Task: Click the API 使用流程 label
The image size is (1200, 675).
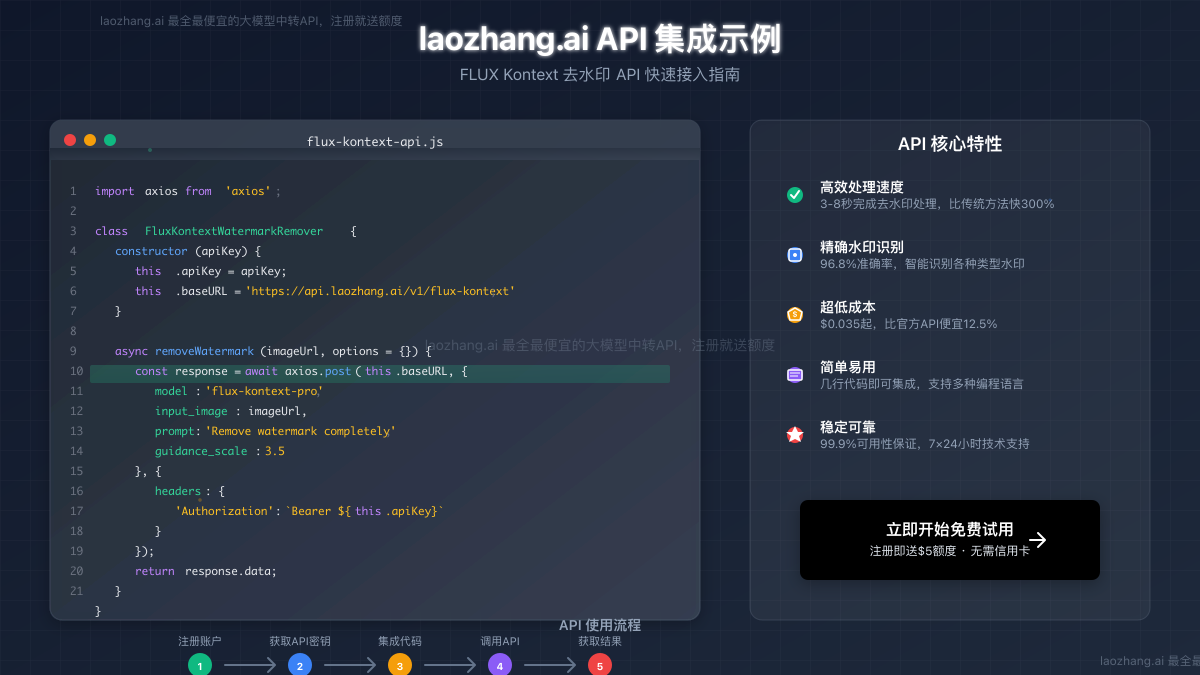Action: [600, 625]
